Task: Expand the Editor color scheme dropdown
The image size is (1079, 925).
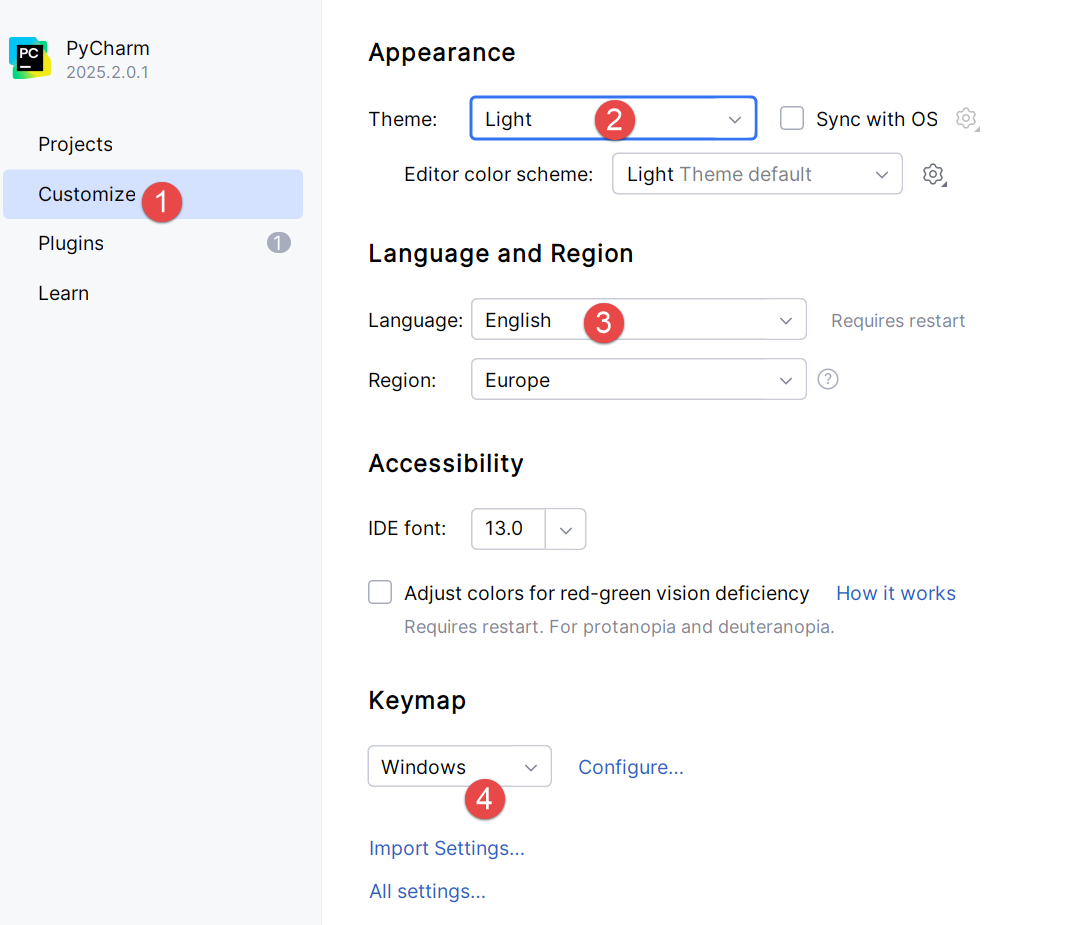Action: pyautogui.click(x=756, y=174)
